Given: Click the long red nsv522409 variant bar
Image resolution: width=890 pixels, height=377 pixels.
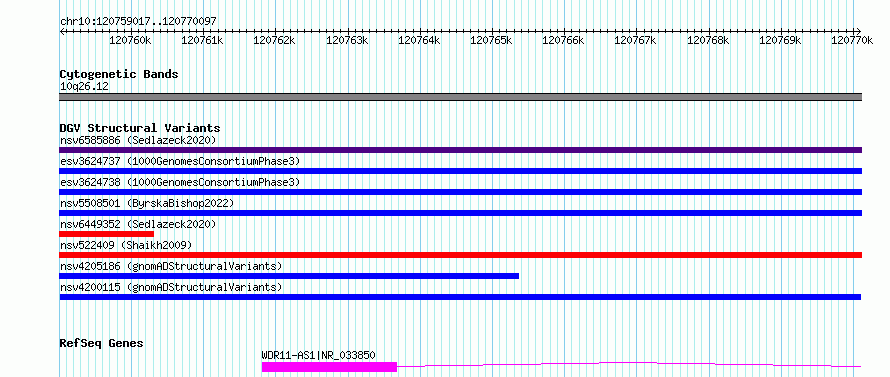Looking at the screenshot, I should [x=461, y=255].
